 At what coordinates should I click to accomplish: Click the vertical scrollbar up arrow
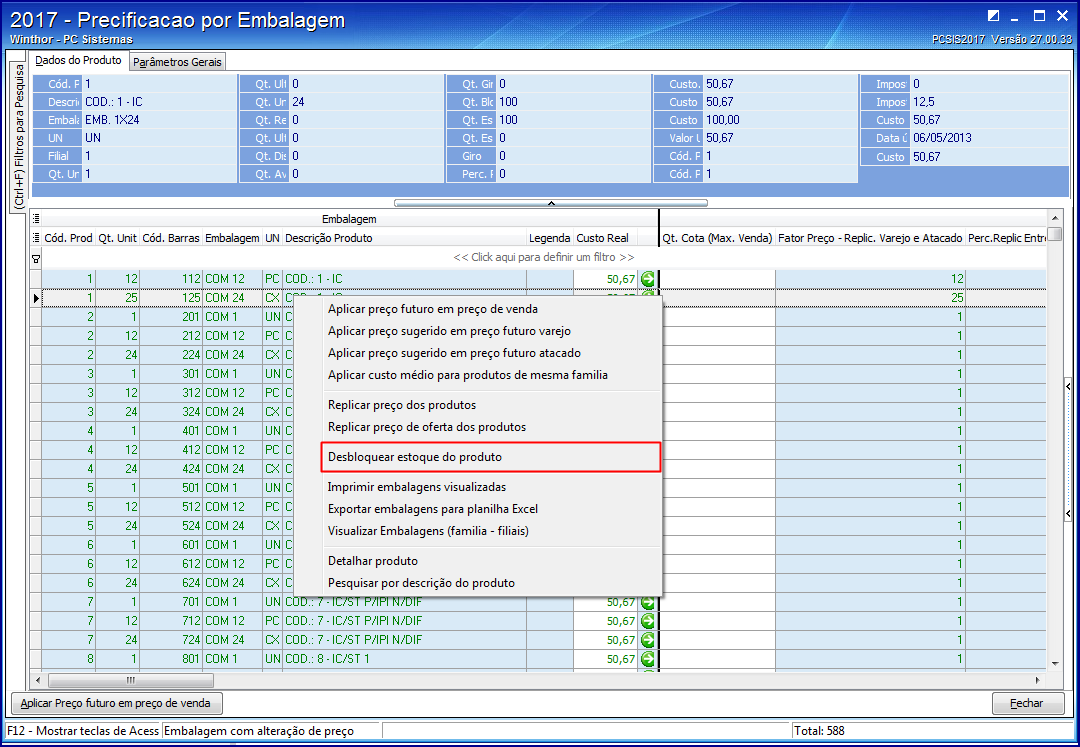coord(1055,218)
